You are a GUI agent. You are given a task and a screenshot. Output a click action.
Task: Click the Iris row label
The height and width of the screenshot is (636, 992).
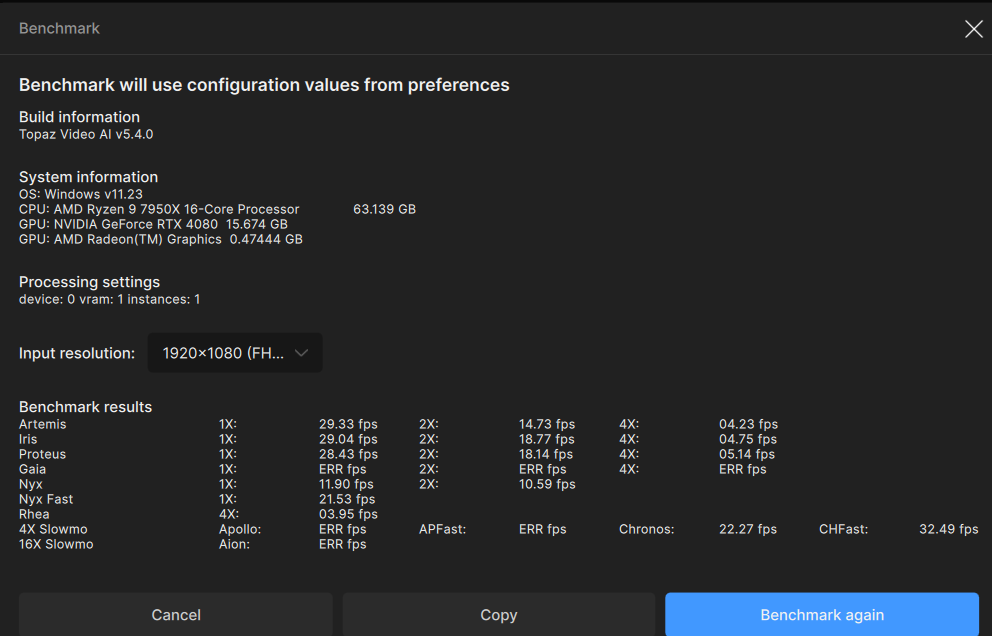28,439
